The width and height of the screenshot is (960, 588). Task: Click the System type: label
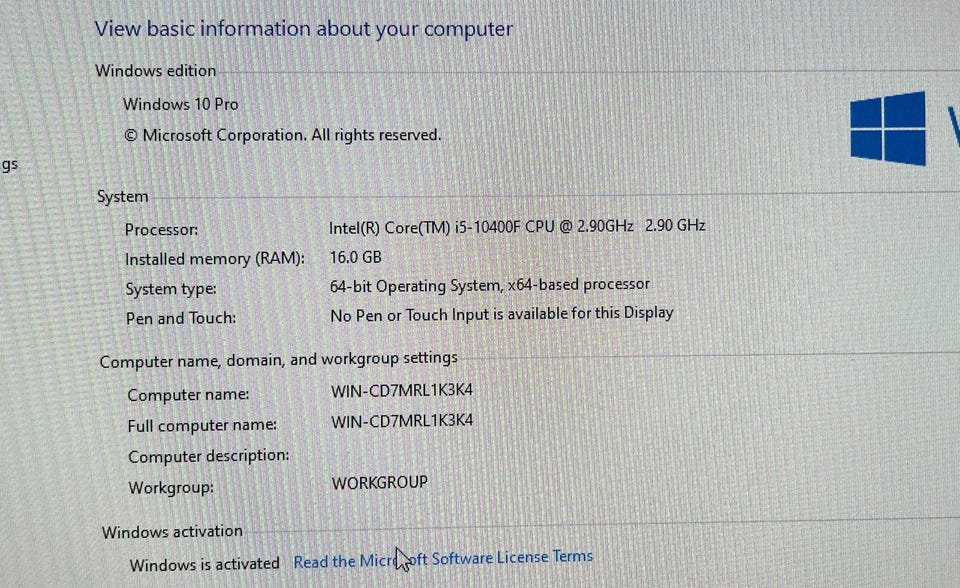pyautogui.click(x=171, y=288)
